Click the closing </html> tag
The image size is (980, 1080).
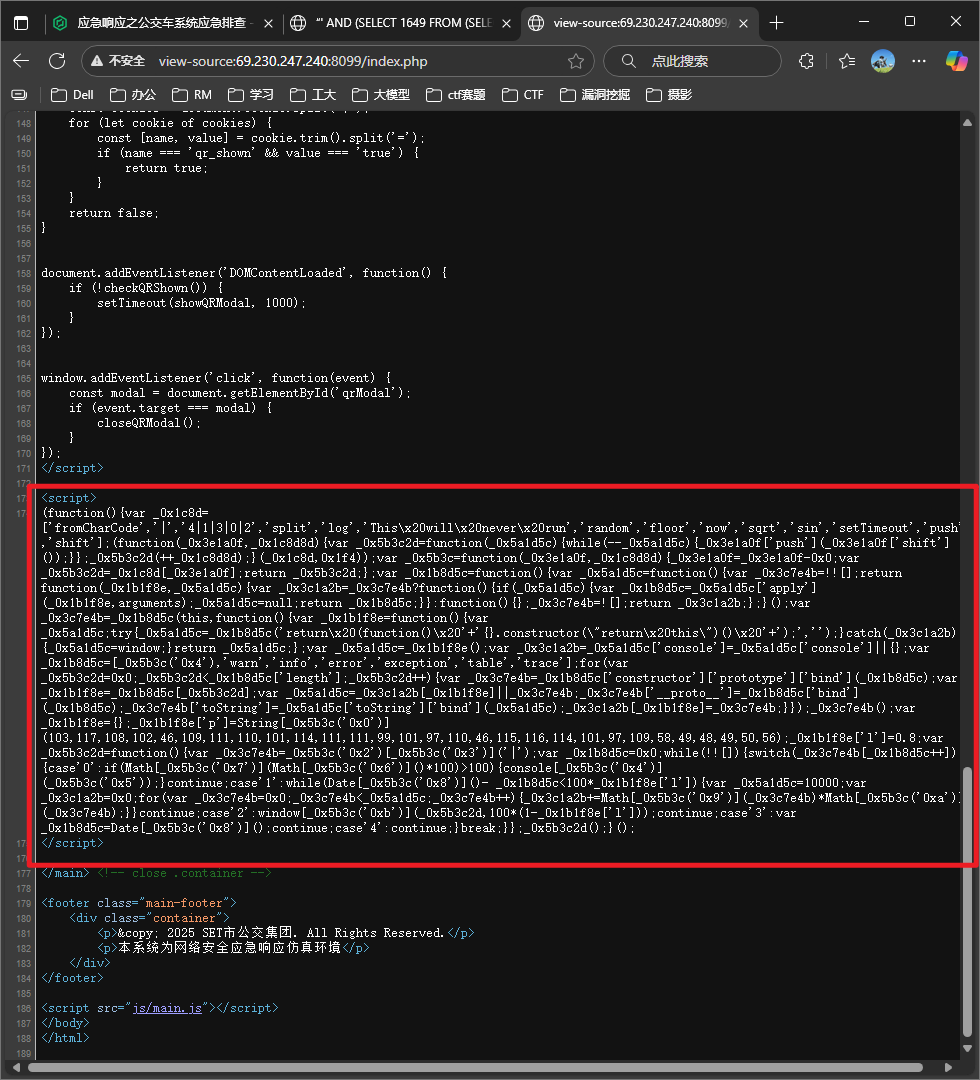(65, 1038)
